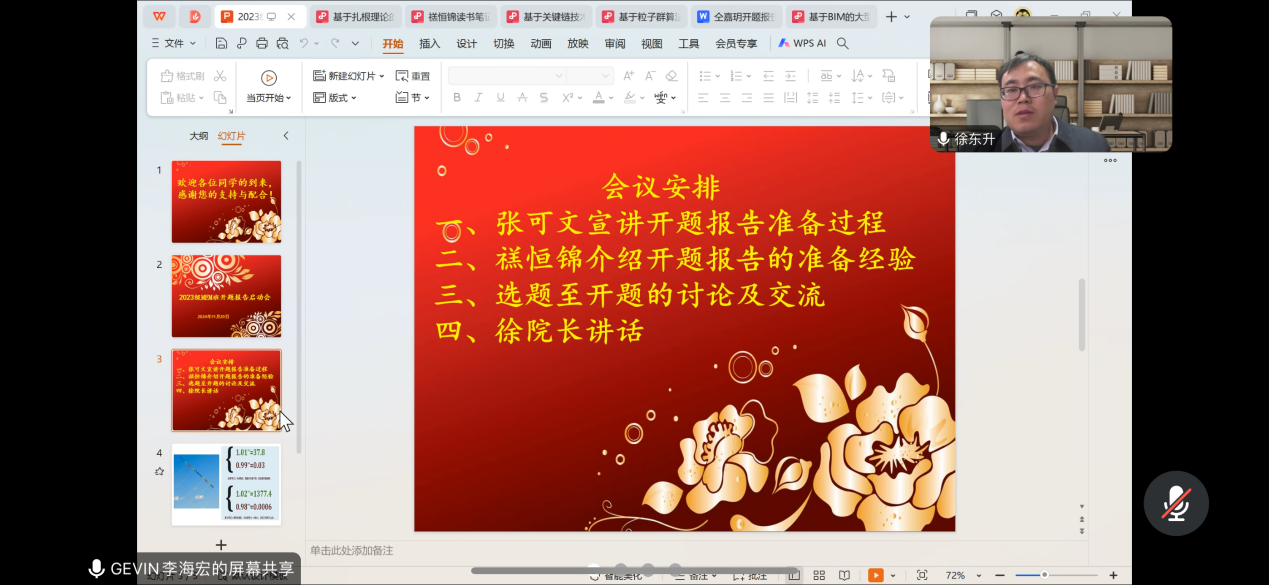Switch to slide sorter grid view
This screenshot has height=585, width=1269.
coord(819,575)
